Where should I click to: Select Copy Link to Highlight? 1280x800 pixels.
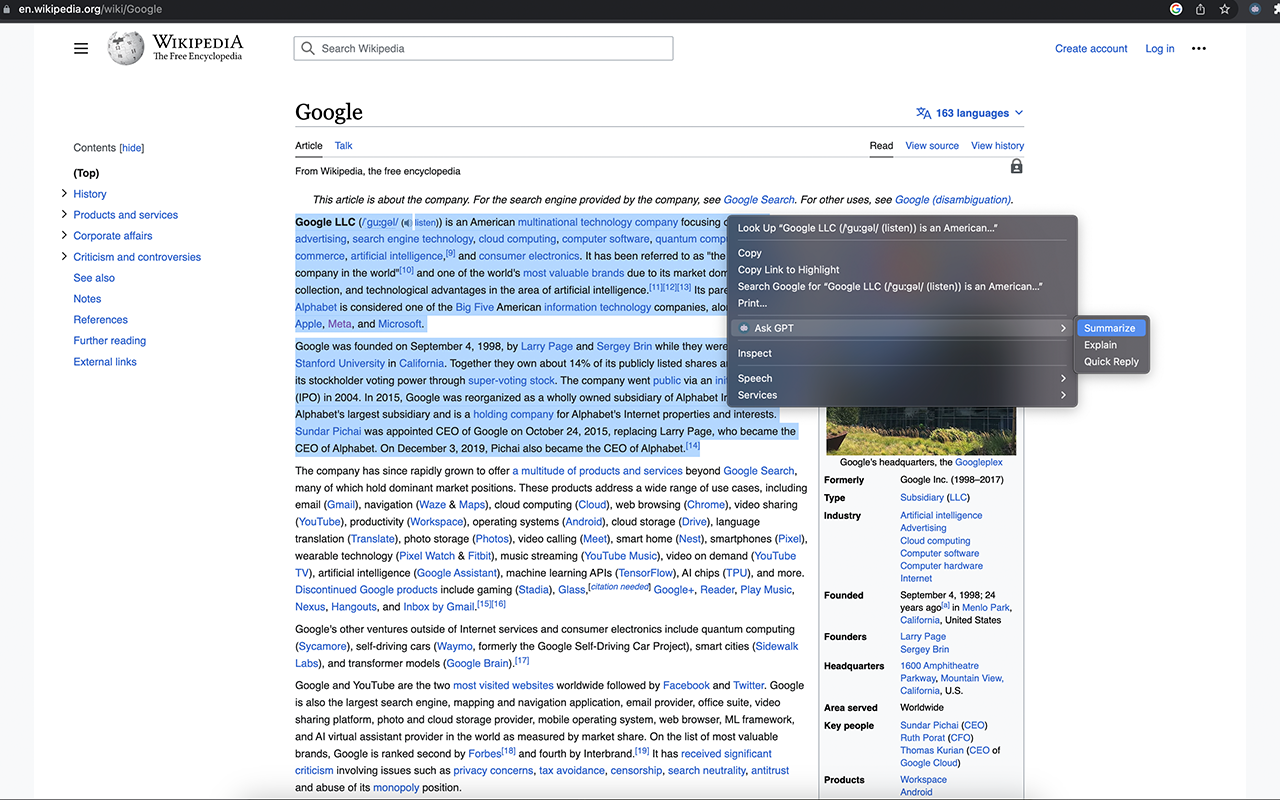coord(789,270)
